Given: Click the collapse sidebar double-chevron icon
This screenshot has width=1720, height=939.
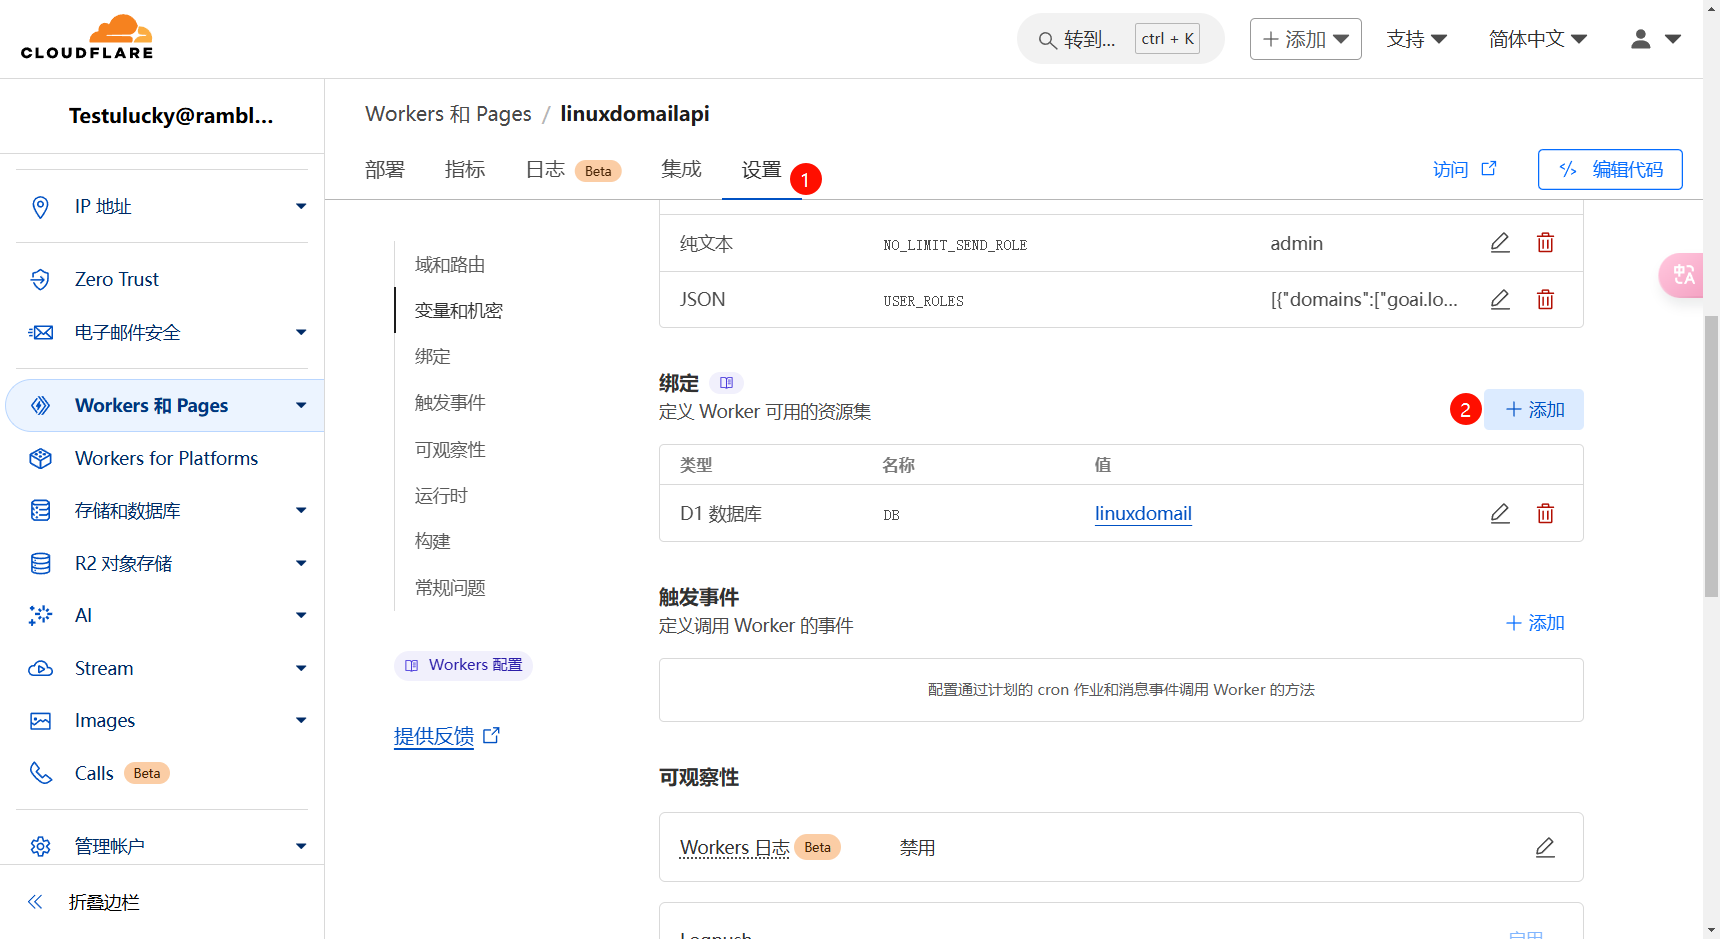Looking at the screenshot, I should [x=35, y=902].
